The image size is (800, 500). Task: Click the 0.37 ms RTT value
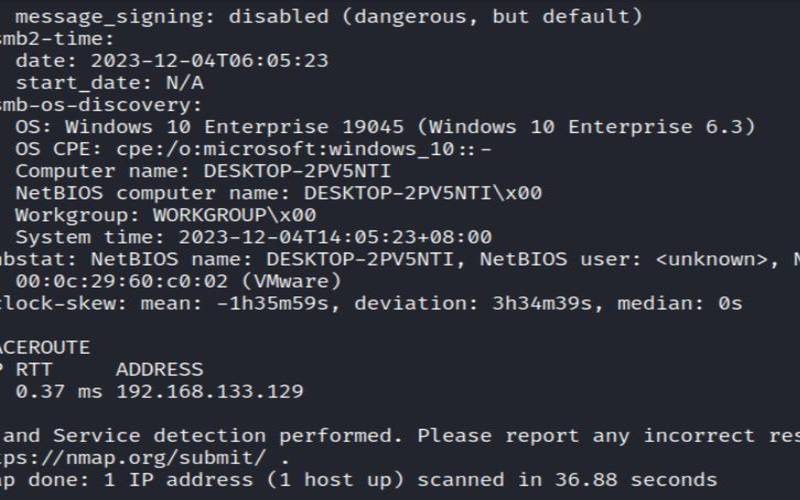point(58,391)
